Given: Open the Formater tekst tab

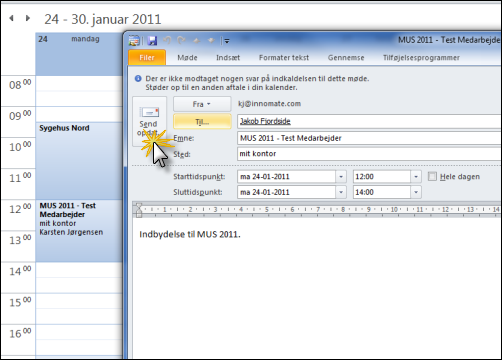Looking at the screenshot, I should tap(284, 58).
